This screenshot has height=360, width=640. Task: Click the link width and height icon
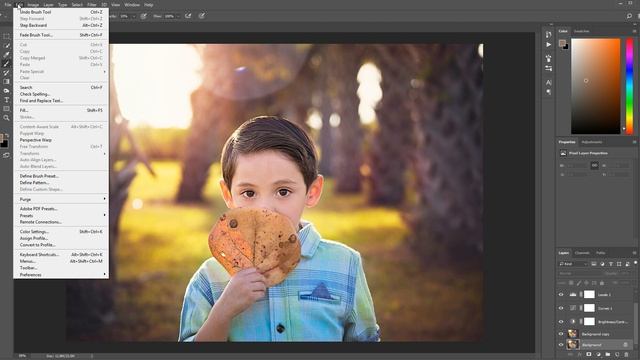click(594, 165)
